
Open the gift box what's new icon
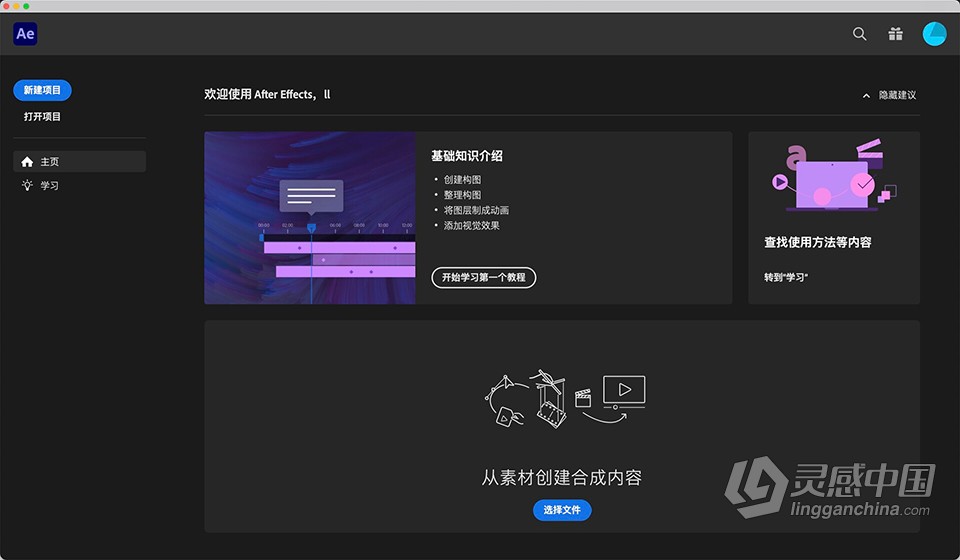tap(896, 34)
